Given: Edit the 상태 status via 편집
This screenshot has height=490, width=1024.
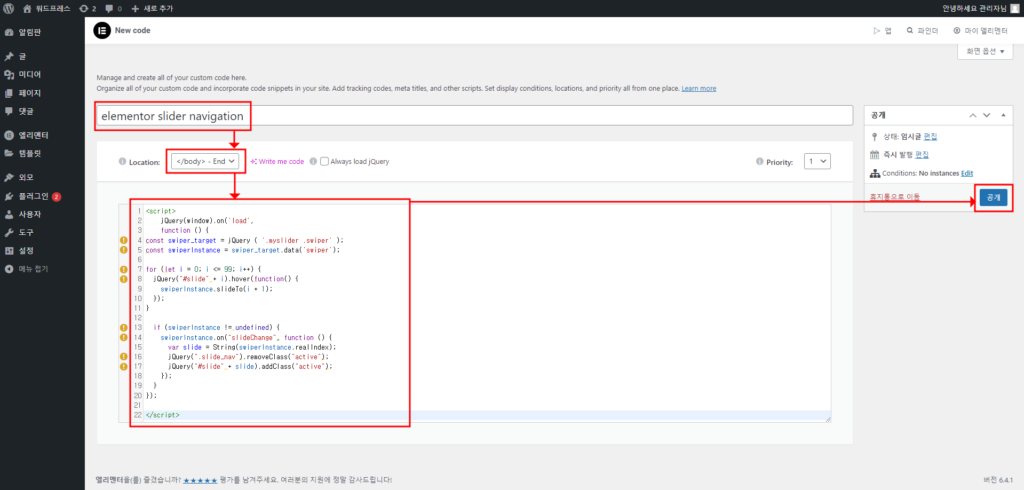Looking at the screenshot, I should tap(931, 137).
